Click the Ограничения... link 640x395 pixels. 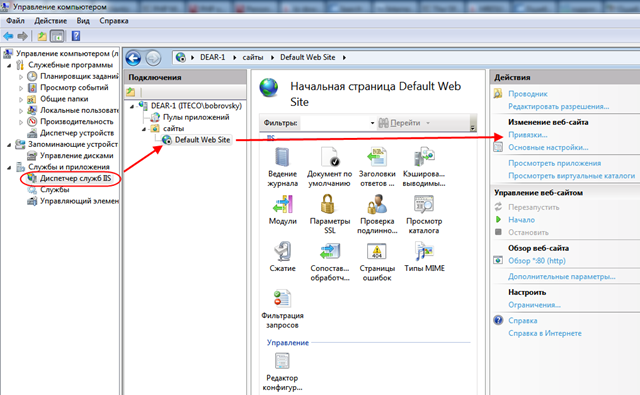[x=534, y=305]
